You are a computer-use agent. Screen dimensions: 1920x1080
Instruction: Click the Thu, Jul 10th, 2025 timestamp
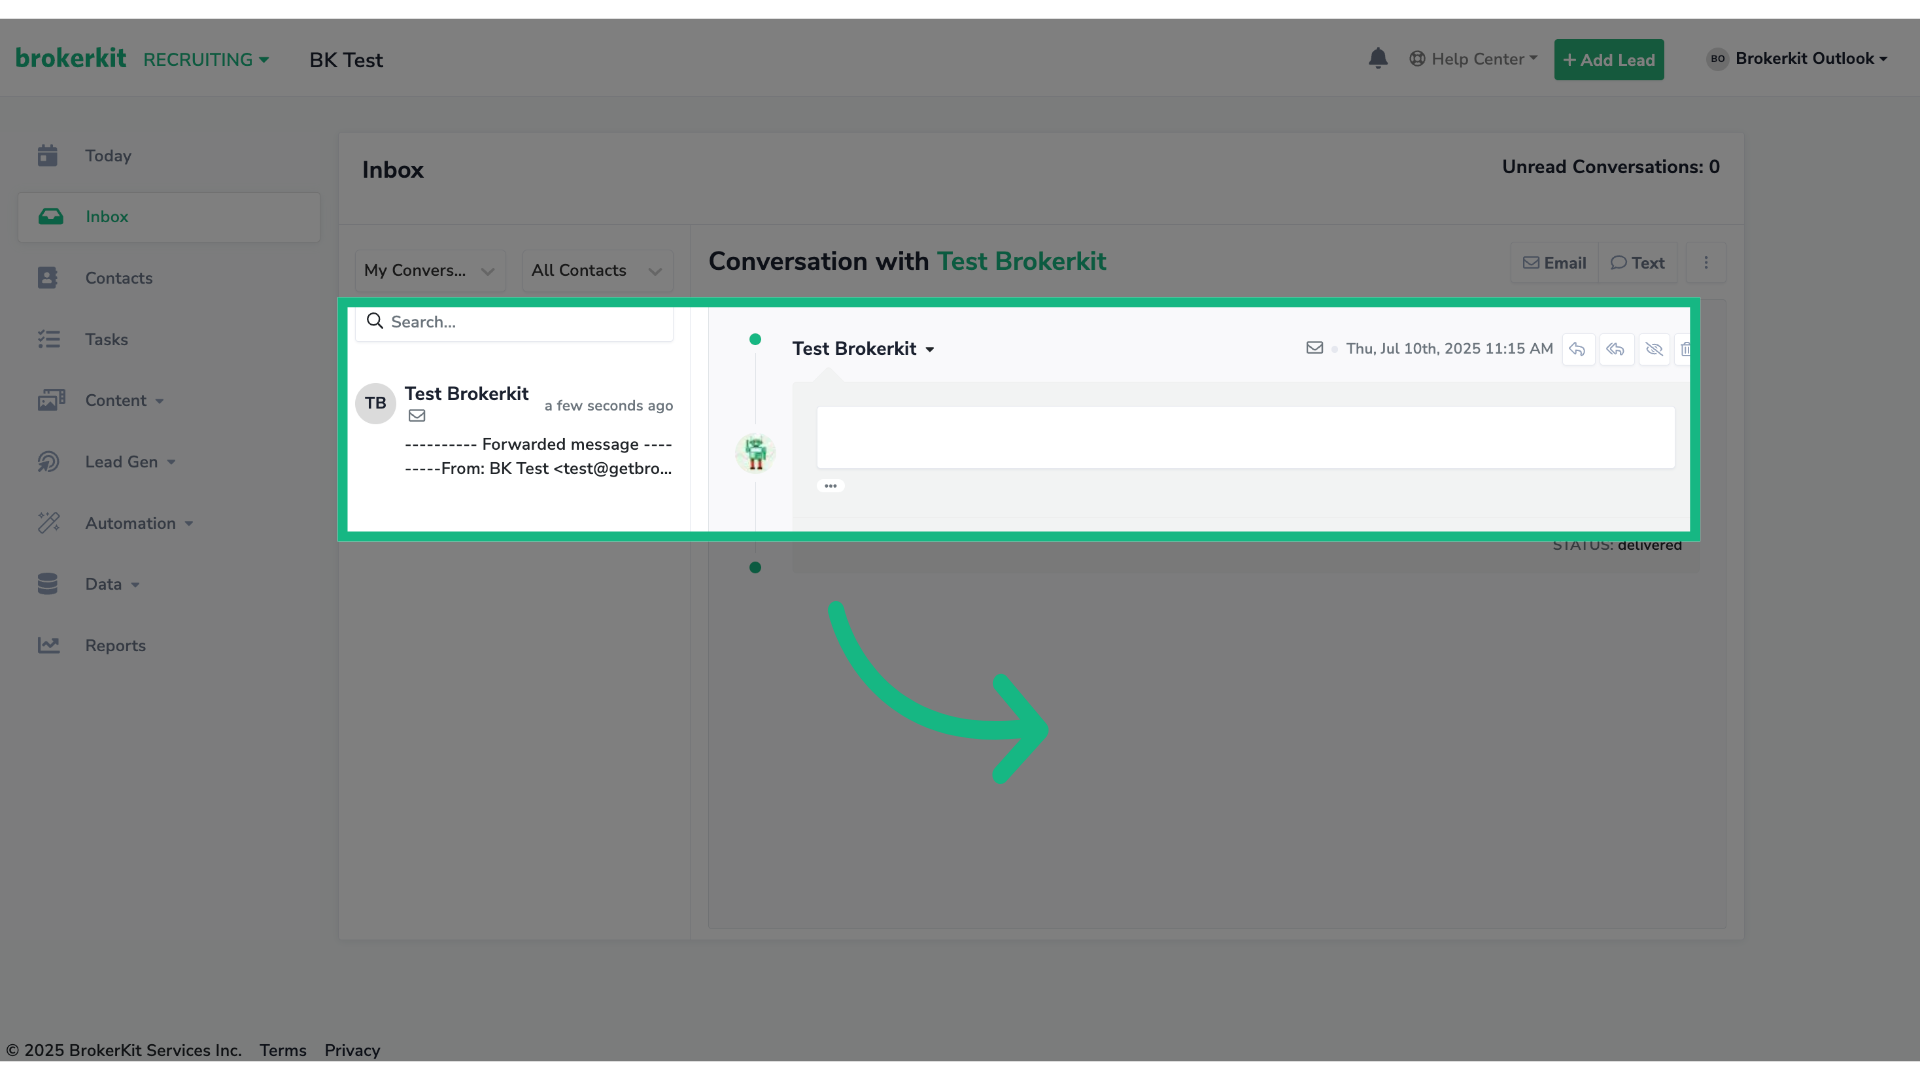[1449, 349]
